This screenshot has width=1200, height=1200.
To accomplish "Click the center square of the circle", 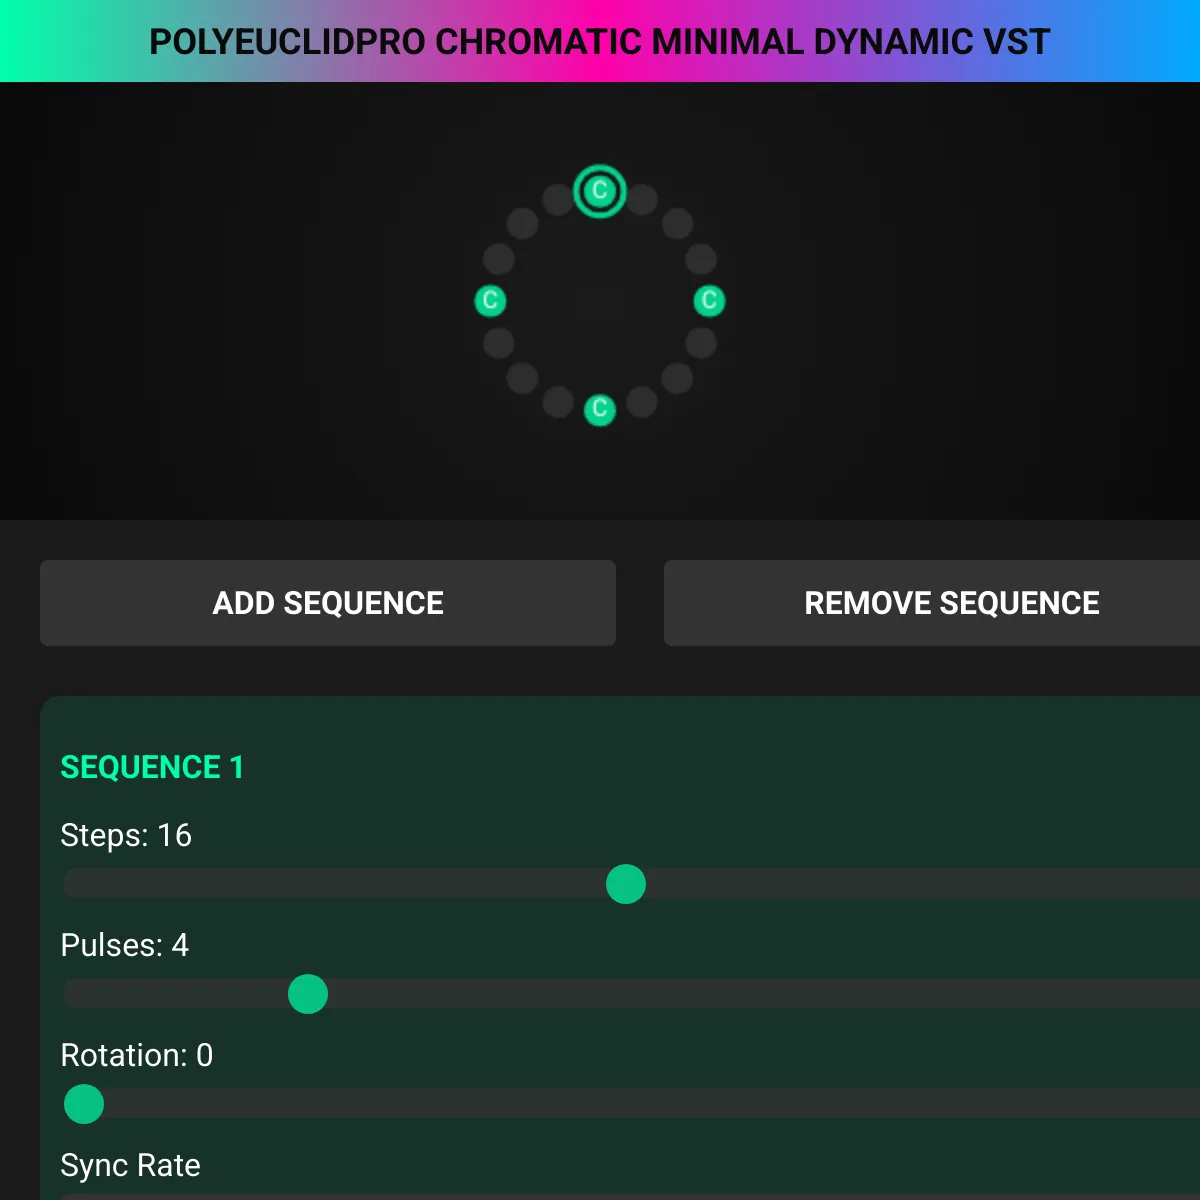I will click(600, 301).
